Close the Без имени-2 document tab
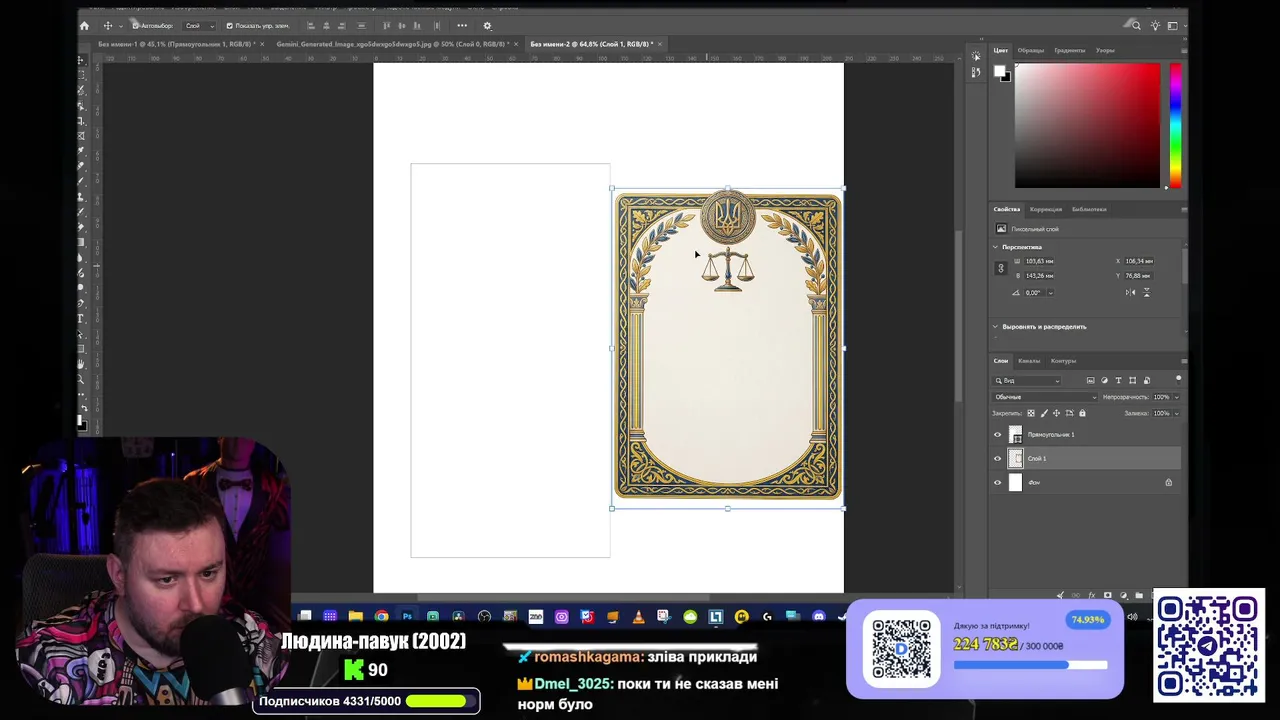1280x720 pixels. (x=661, y=44)
